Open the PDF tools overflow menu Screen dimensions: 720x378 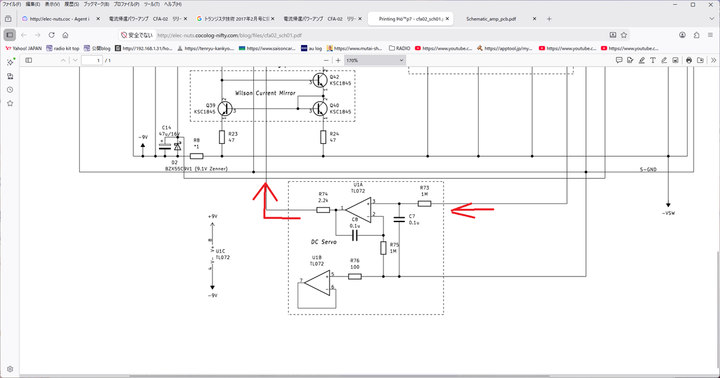[713, 60]
